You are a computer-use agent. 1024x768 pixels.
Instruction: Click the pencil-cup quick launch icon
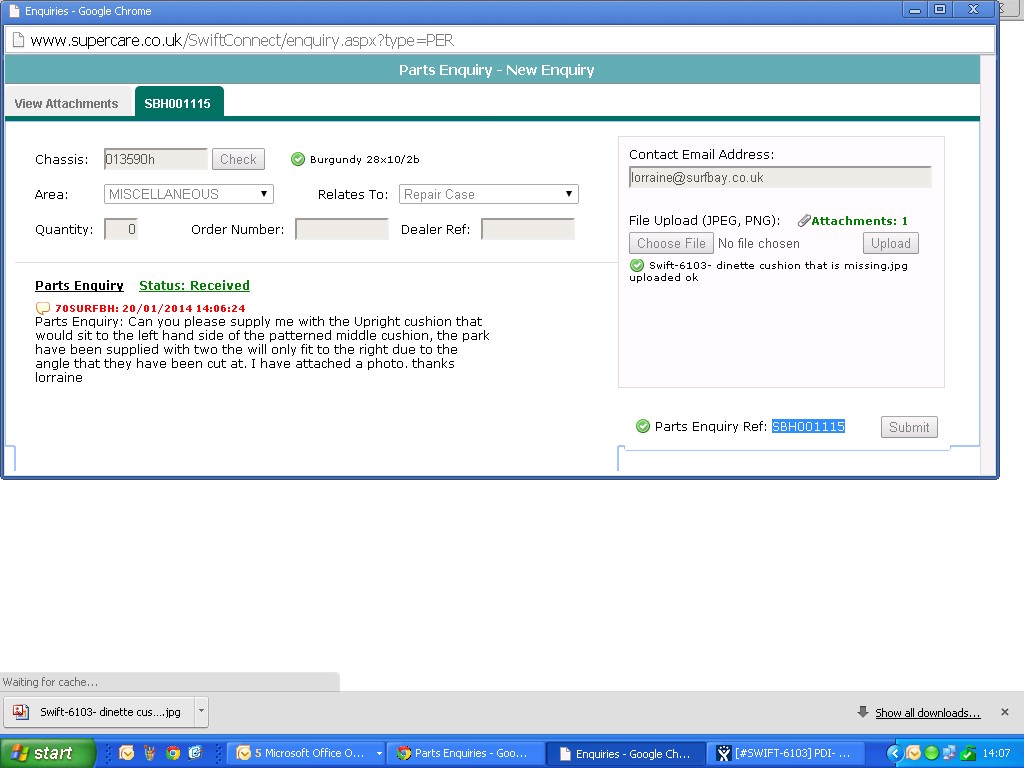[150, 753]
